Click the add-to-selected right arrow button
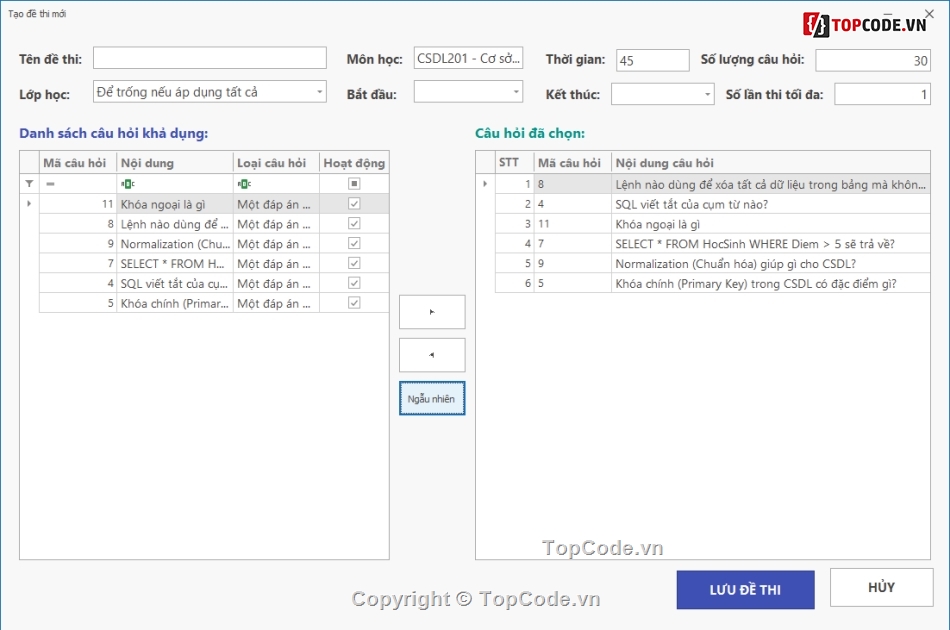This screenshot has width=950, height=630. (x=432, y=312)
